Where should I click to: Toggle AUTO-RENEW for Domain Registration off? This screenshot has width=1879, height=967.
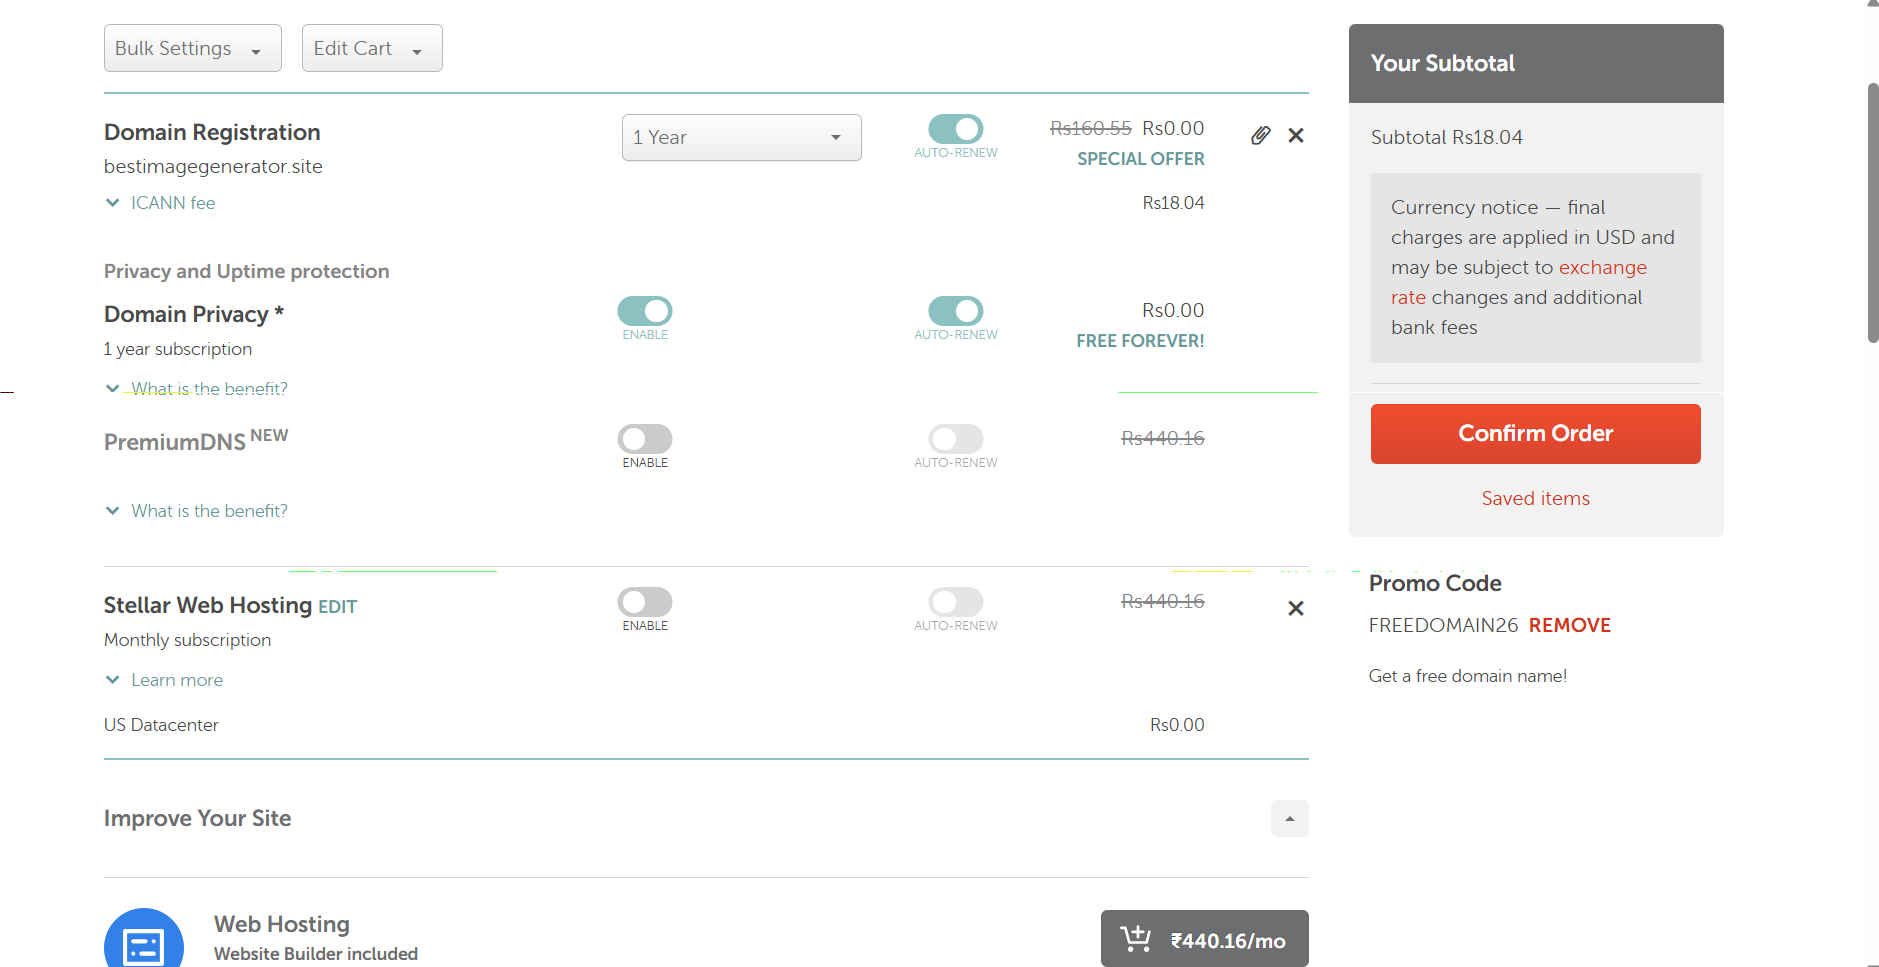pyautogui.click(x=955, y=130)
